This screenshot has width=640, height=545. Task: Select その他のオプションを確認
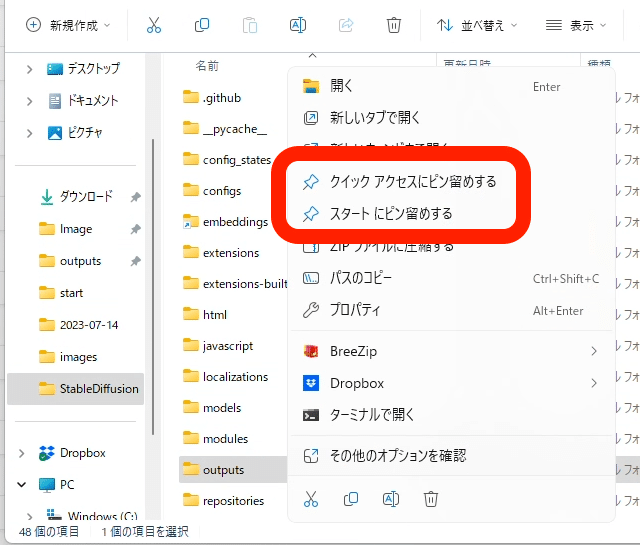tap(451, 456)
